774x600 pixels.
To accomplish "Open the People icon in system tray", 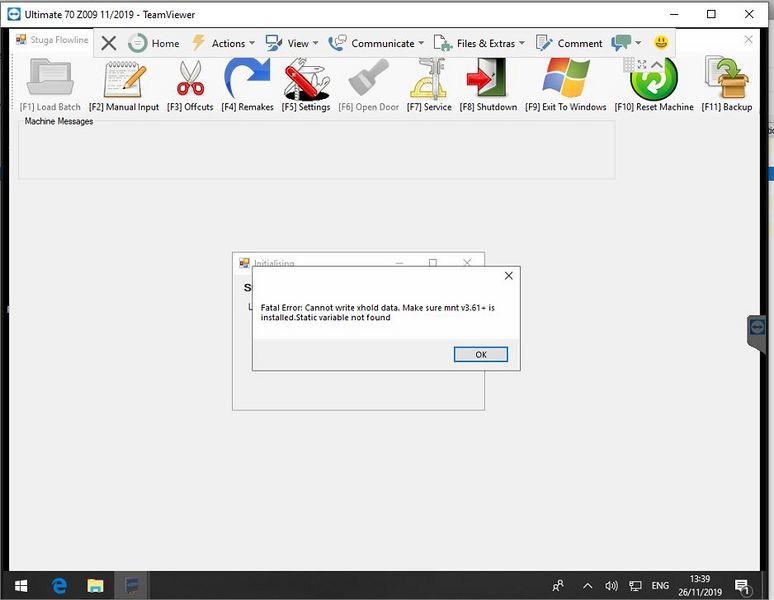I will tap(558, 586).
